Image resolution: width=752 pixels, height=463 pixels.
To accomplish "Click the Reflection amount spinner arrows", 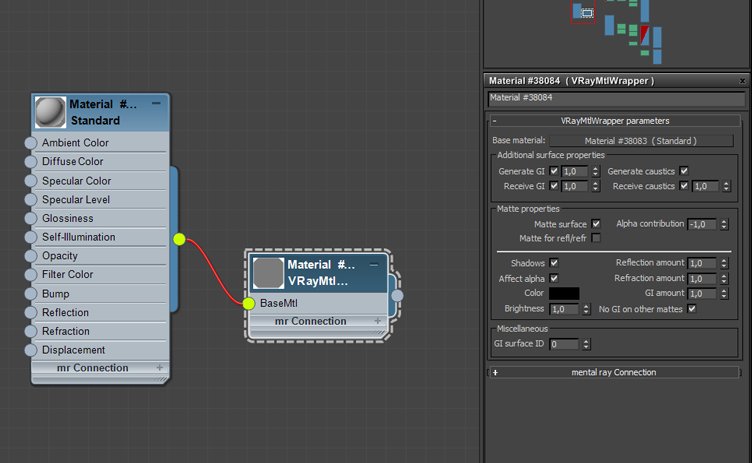I will click(x=724, y=263).
